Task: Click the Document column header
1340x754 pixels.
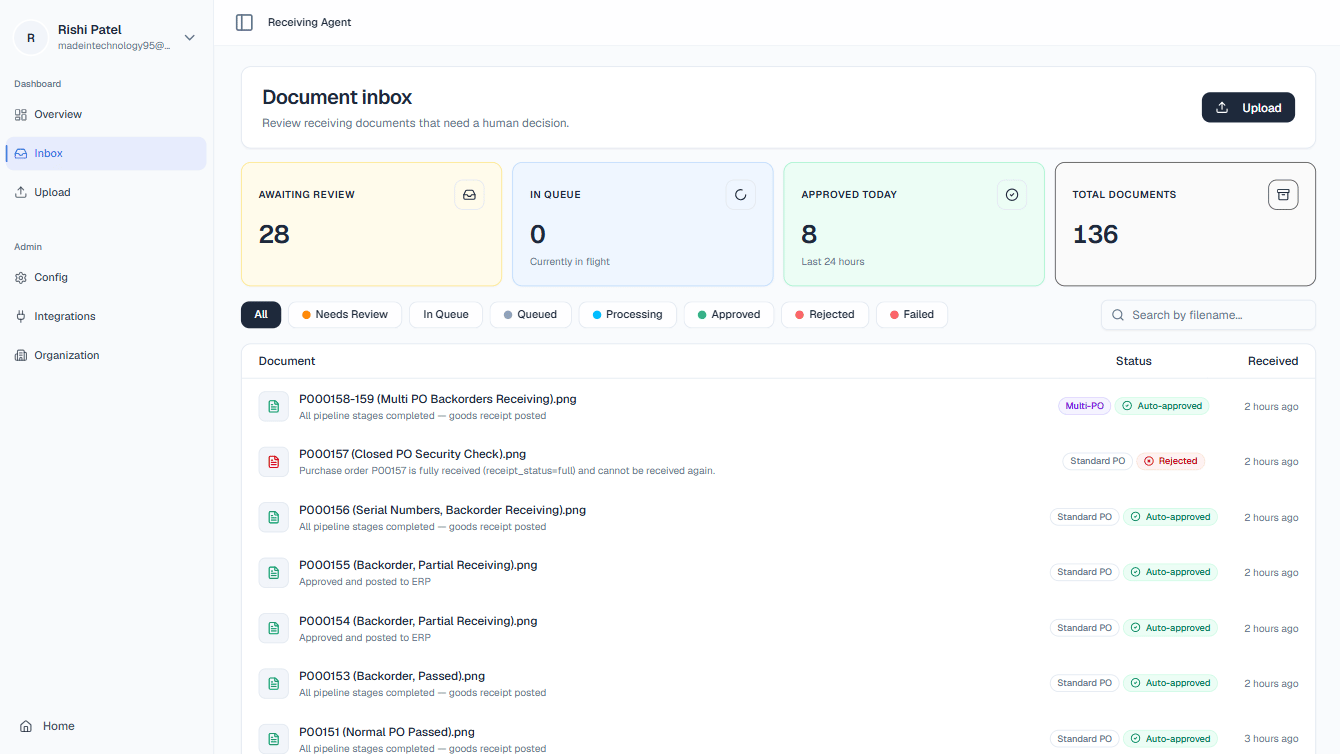Action: (287, 361)
